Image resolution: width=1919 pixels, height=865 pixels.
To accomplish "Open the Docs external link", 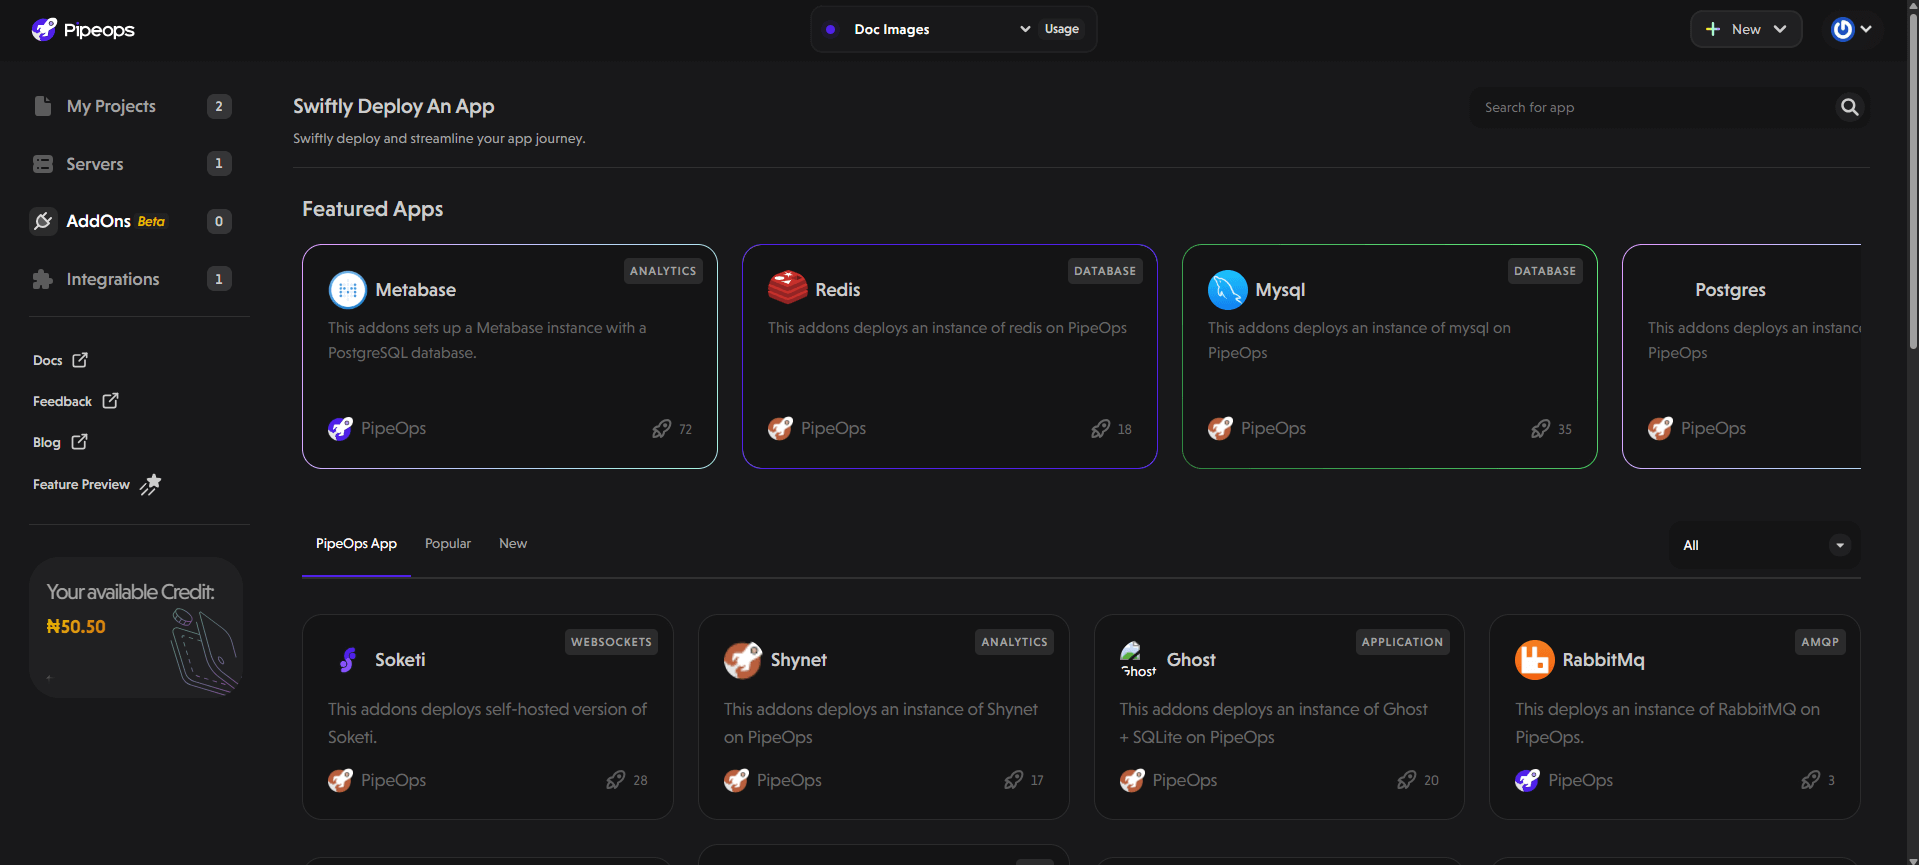I will (x=60, y=360).
